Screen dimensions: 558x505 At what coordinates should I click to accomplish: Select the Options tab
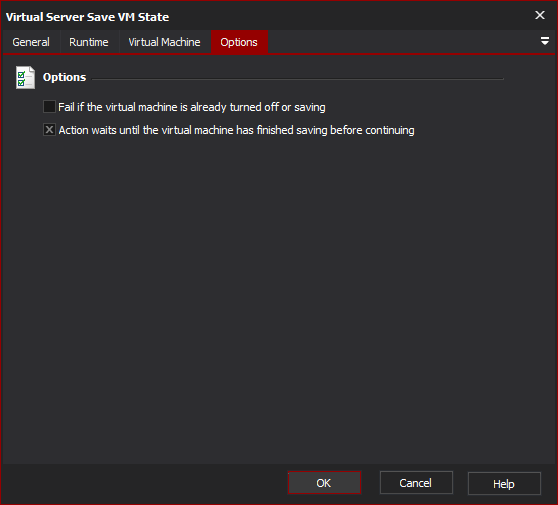[x=239, y=42]
